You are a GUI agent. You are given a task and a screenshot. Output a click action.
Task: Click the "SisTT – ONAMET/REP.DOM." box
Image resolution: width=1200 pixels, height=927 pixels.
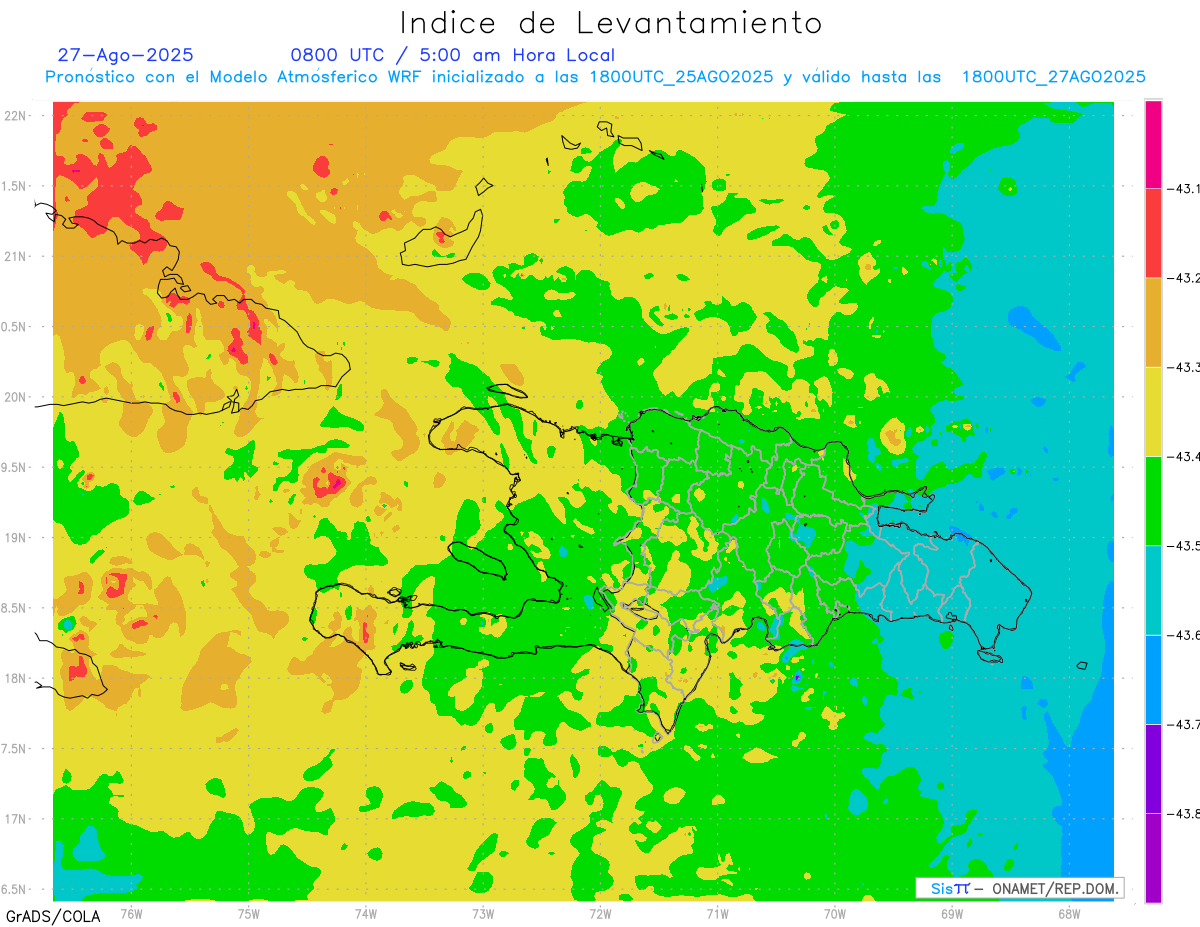coord(1020,888)
